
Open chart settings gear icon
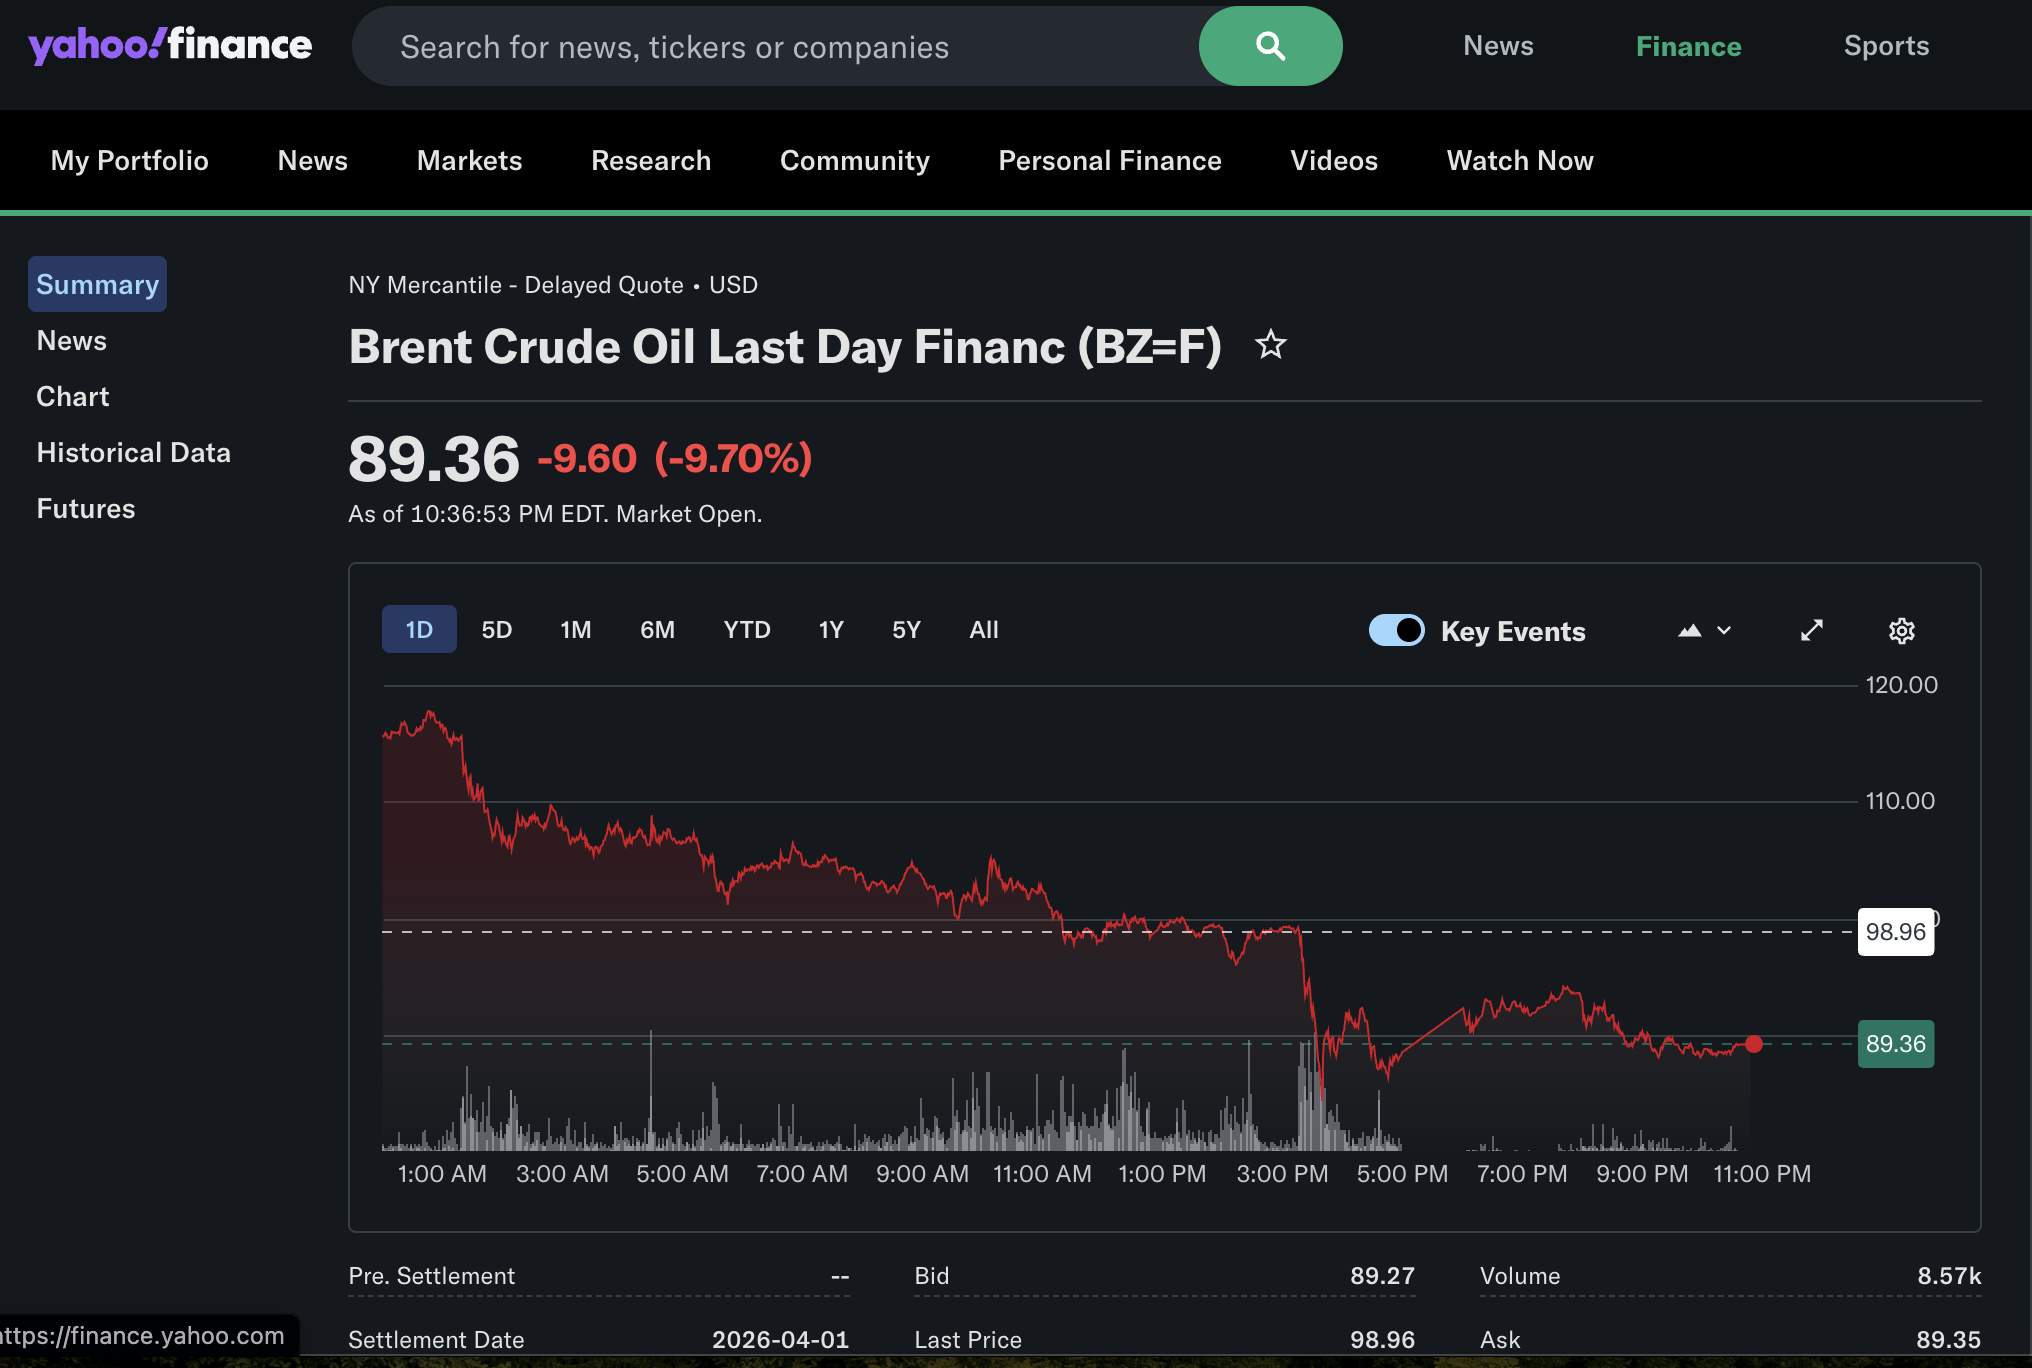(x=1901, y=630)
